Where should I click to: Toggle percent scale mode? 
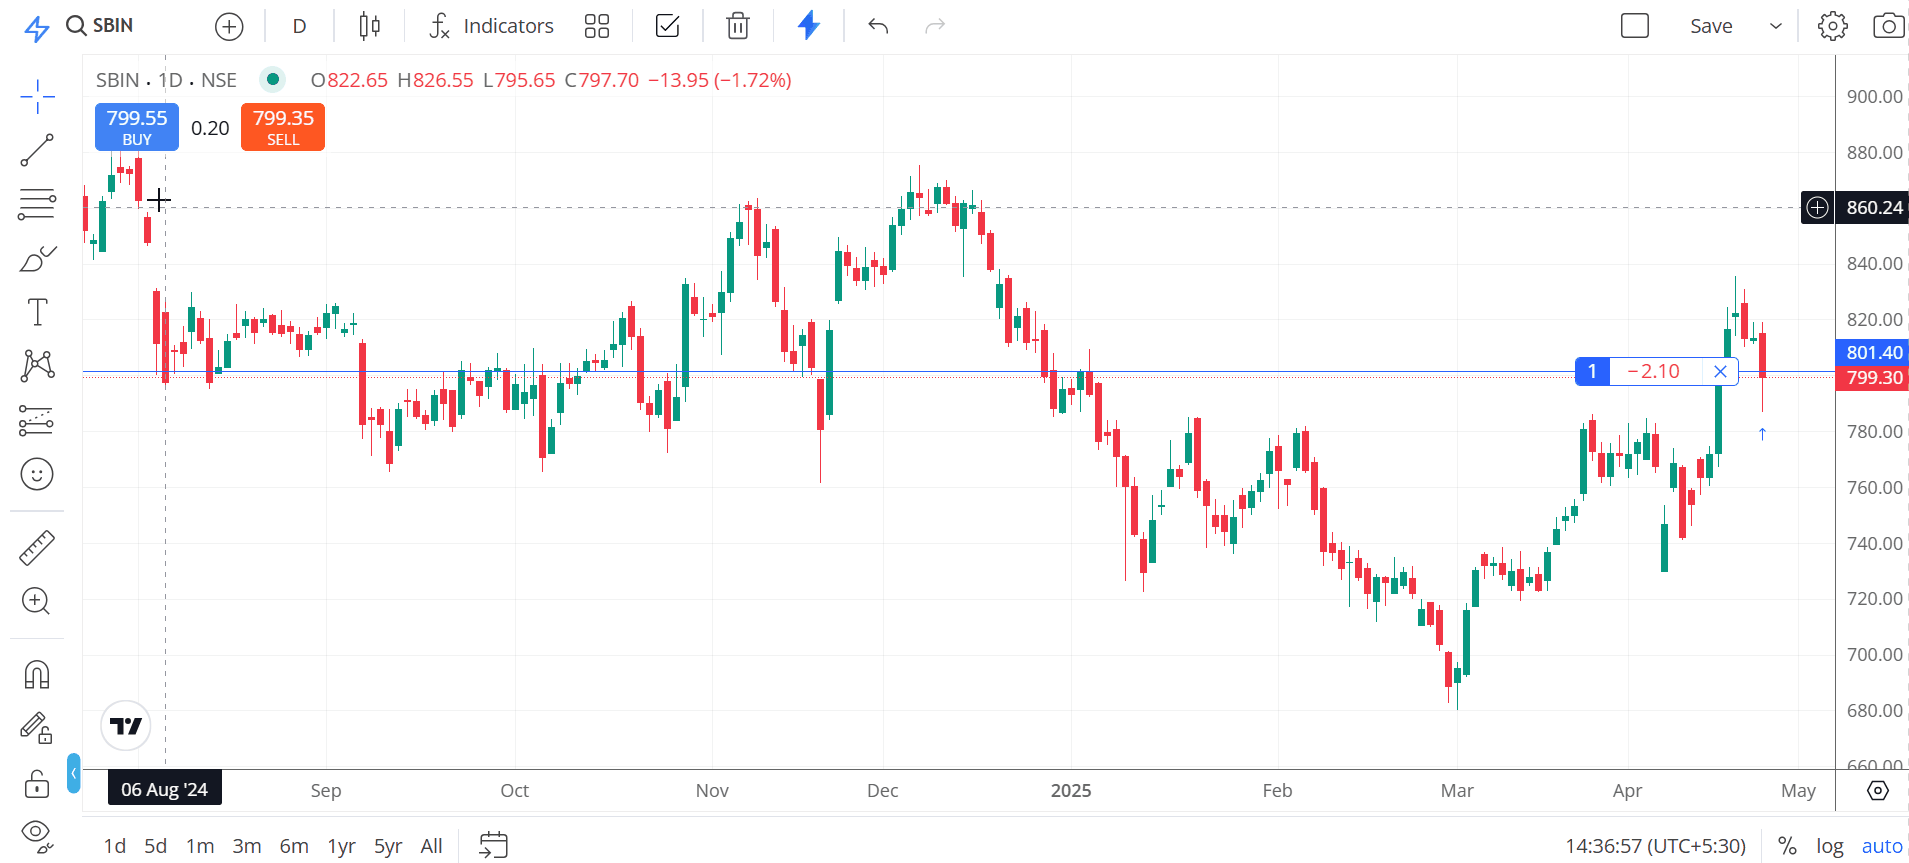pos(1787,846)
